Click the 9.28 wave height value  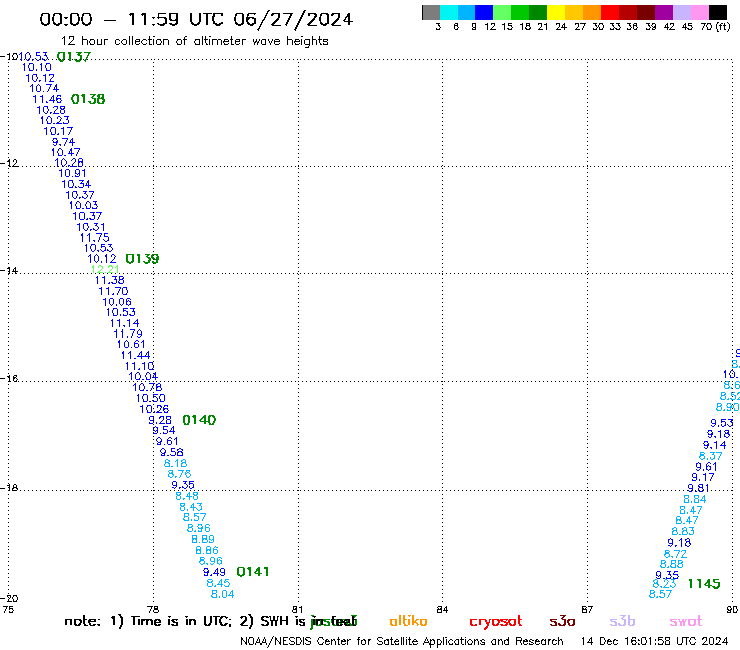(x=160, y=420)
